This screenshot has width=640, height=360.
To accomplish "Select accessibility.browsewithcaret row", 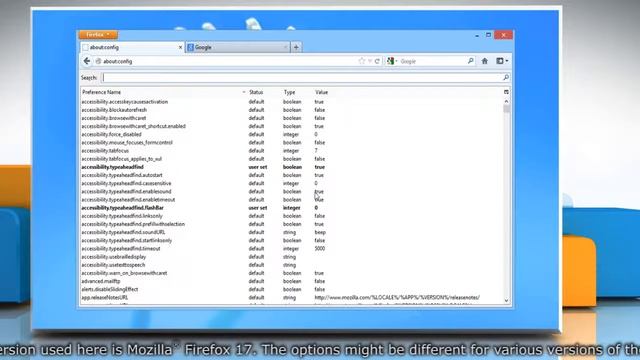I will pyautogui.click(x=291, y=118).
